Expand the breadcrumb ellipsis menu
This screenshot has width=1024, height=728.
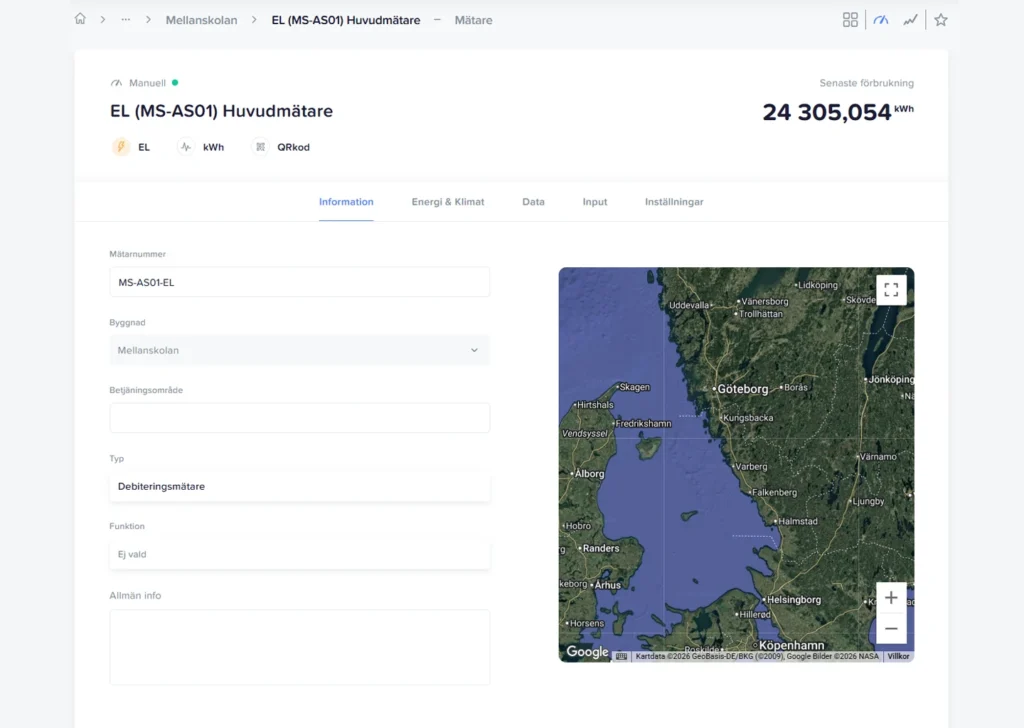pos(126,20)
